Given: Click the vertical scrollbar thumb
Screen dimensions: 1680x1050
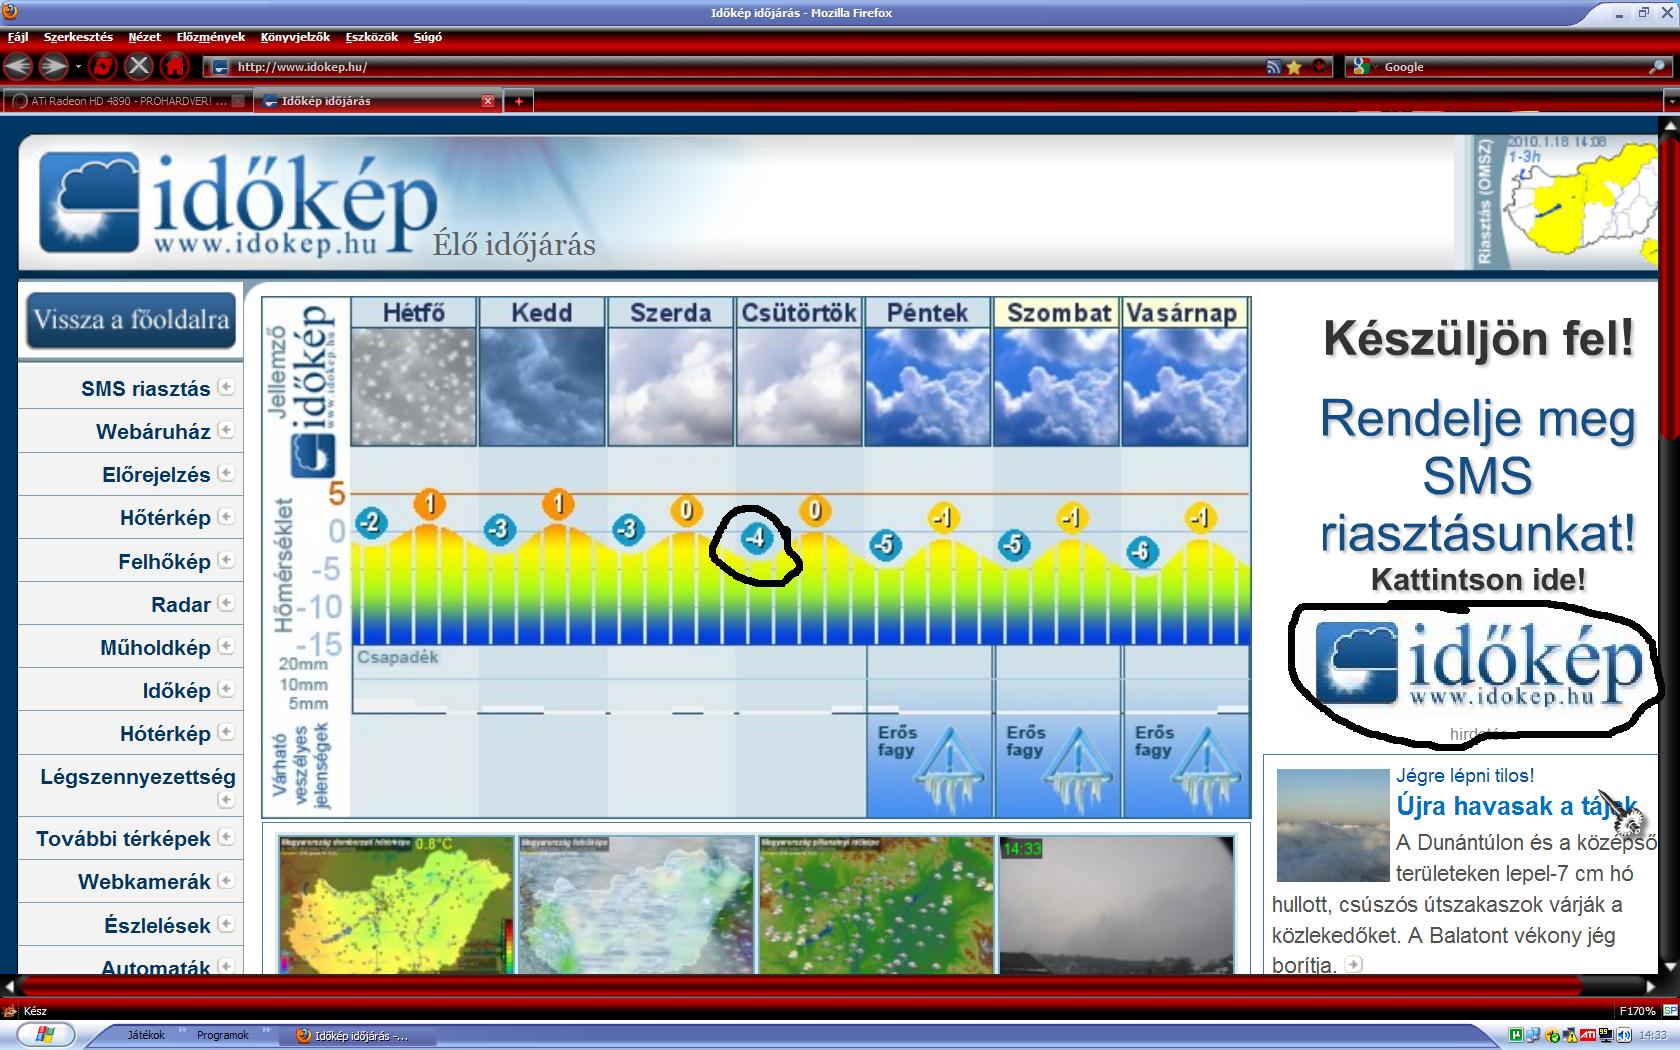Looking at the screenshot, I should click(x=1670, y=287).
